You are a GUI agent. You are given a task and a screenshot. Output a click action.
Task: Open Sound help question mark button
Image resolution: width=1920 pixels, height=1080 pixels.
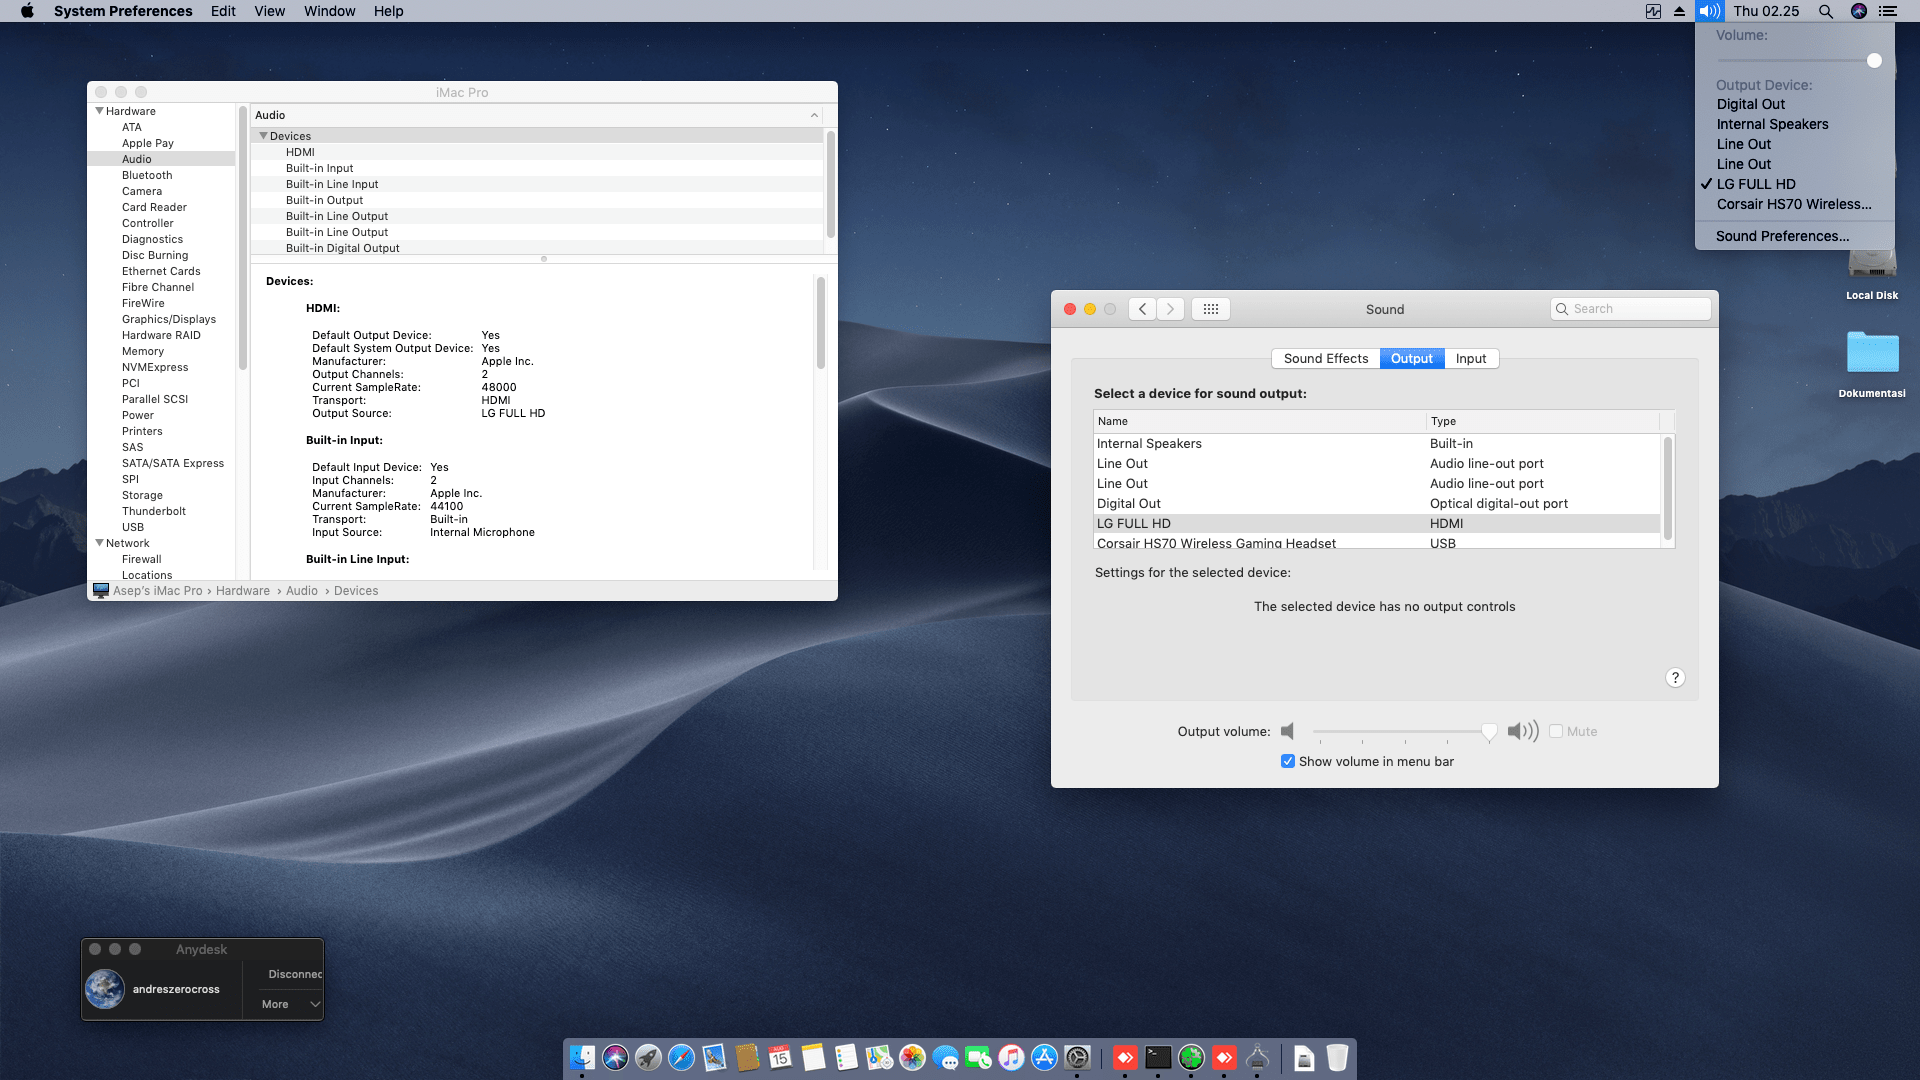1675,678
